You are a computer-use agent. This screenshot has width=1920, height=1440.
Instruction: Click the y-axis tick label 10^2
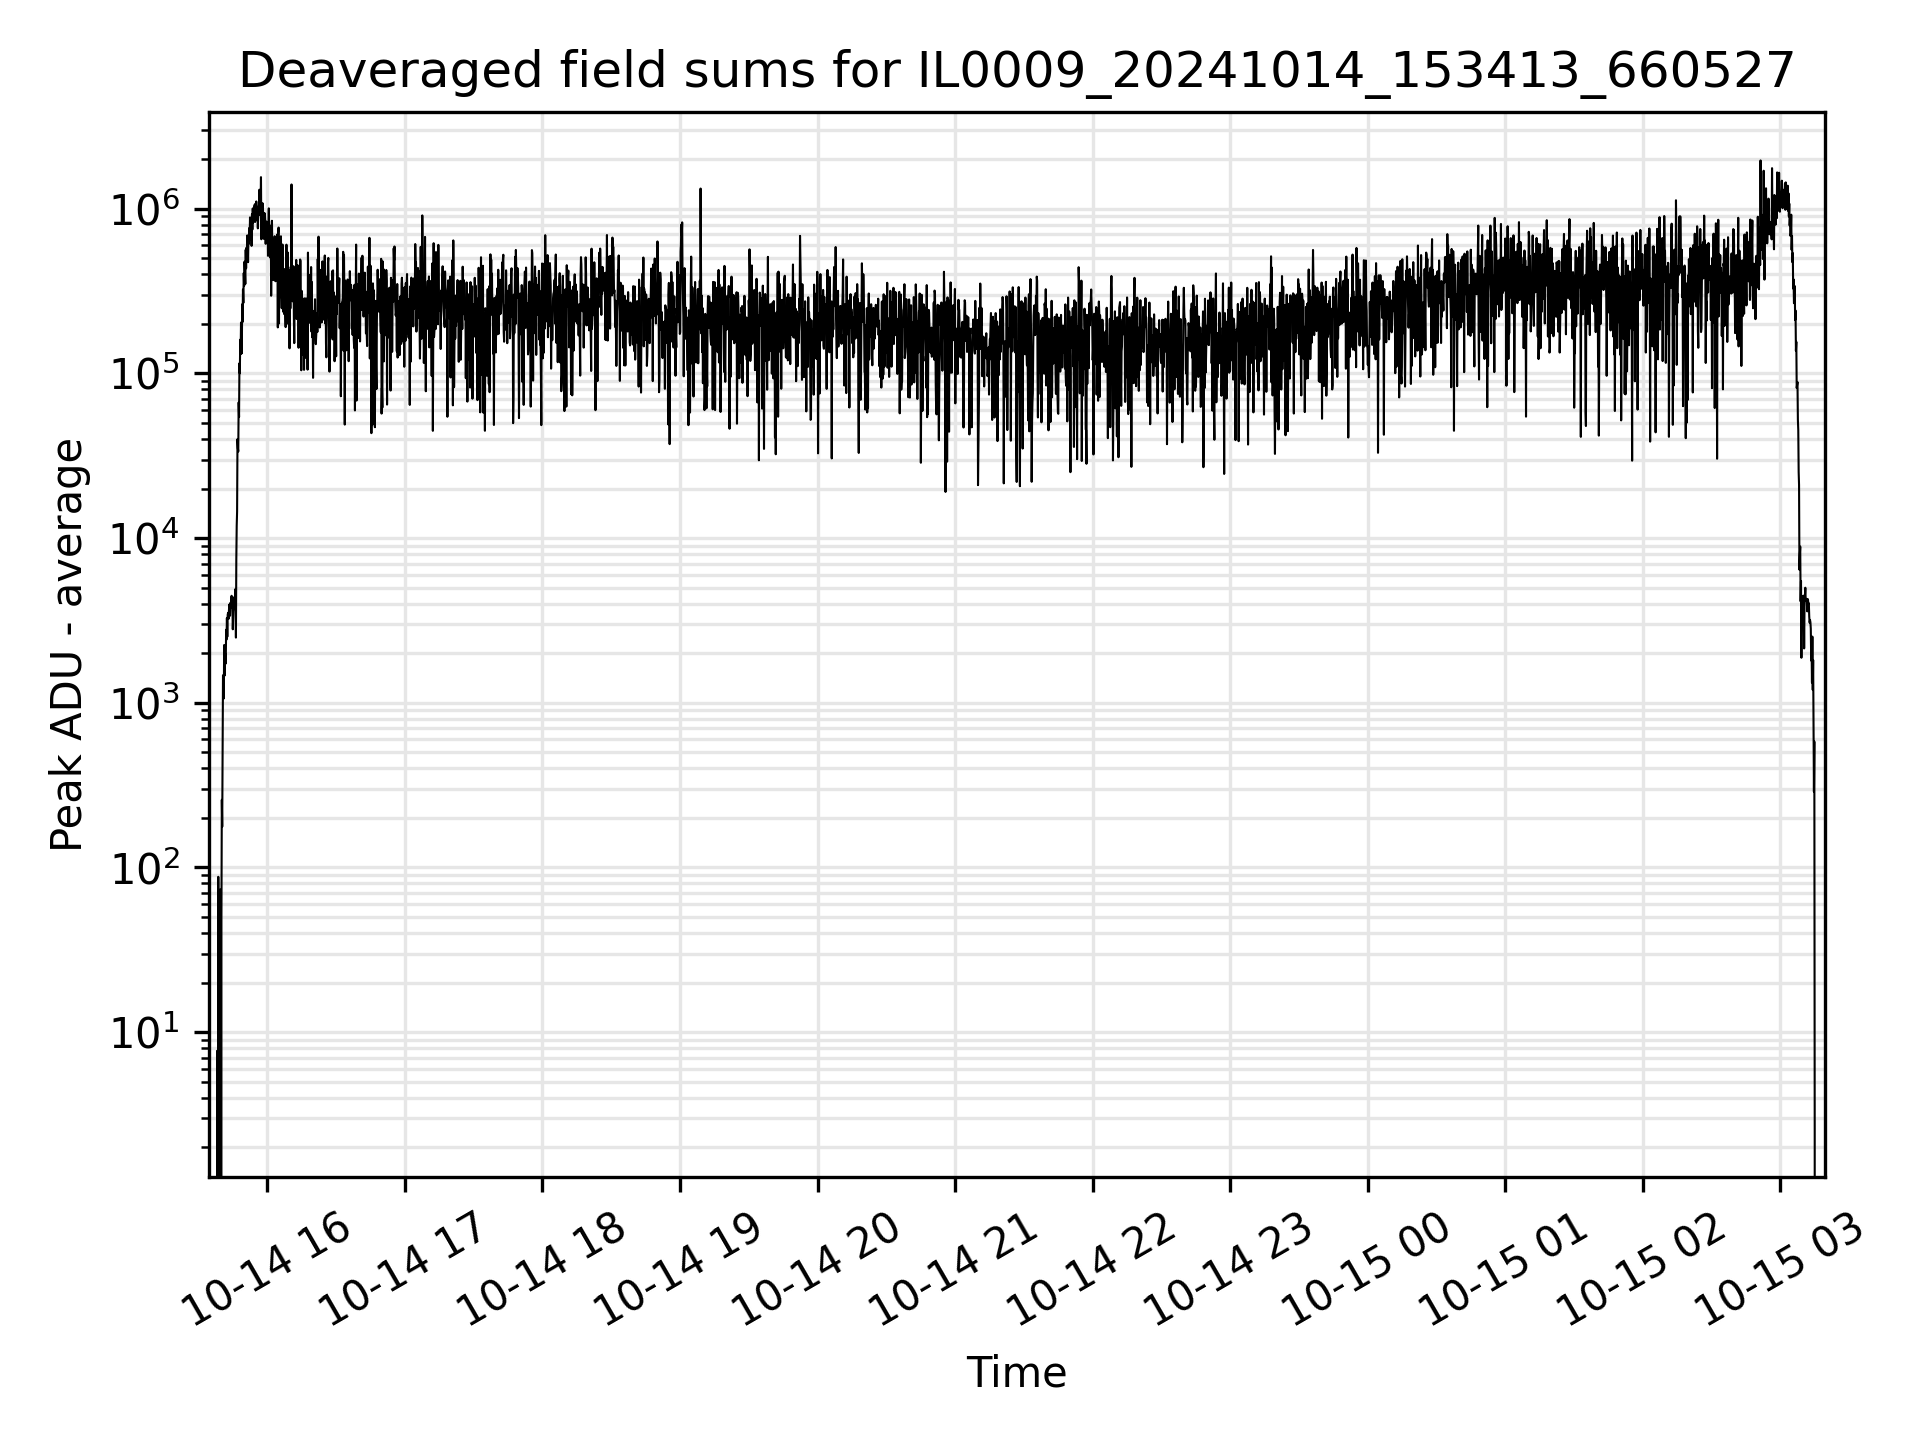(x=146, y=867)
